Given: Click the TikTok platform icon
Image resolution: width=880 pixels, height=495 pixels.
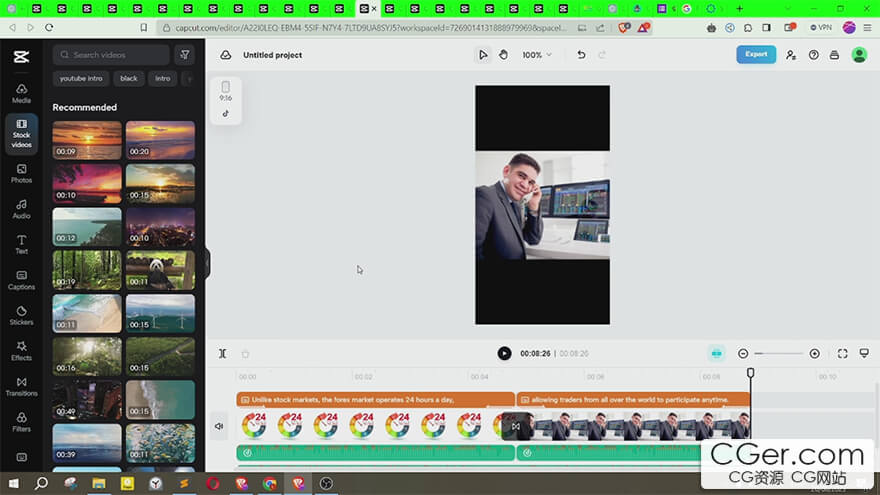Looking at the screenshot, I should [225, 113].
